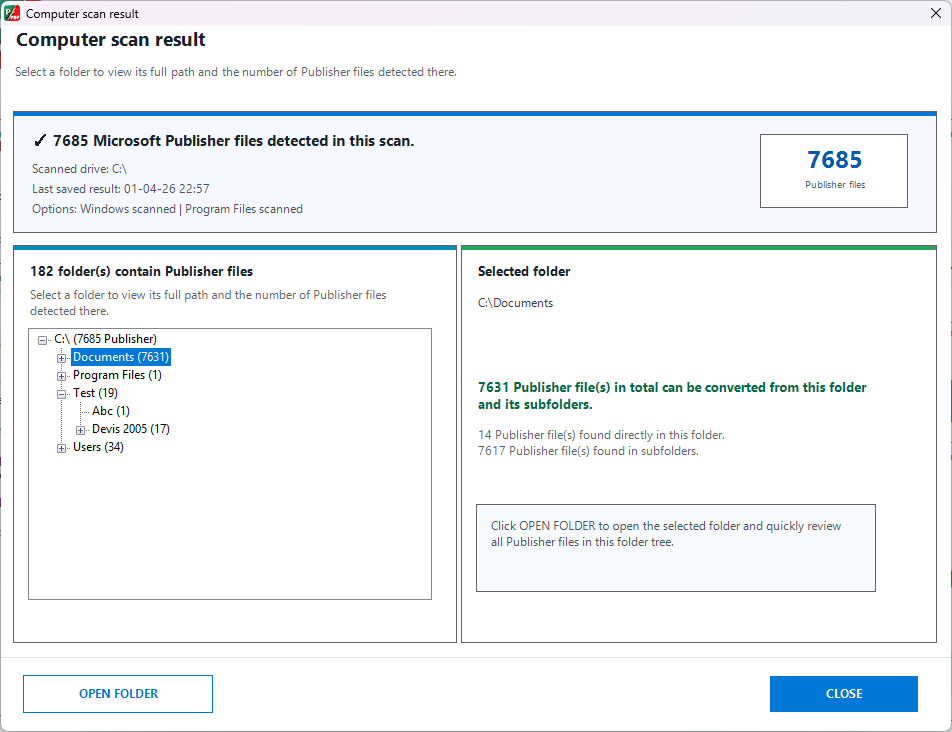Click the OPEN FOLDER button

point(118,694)
